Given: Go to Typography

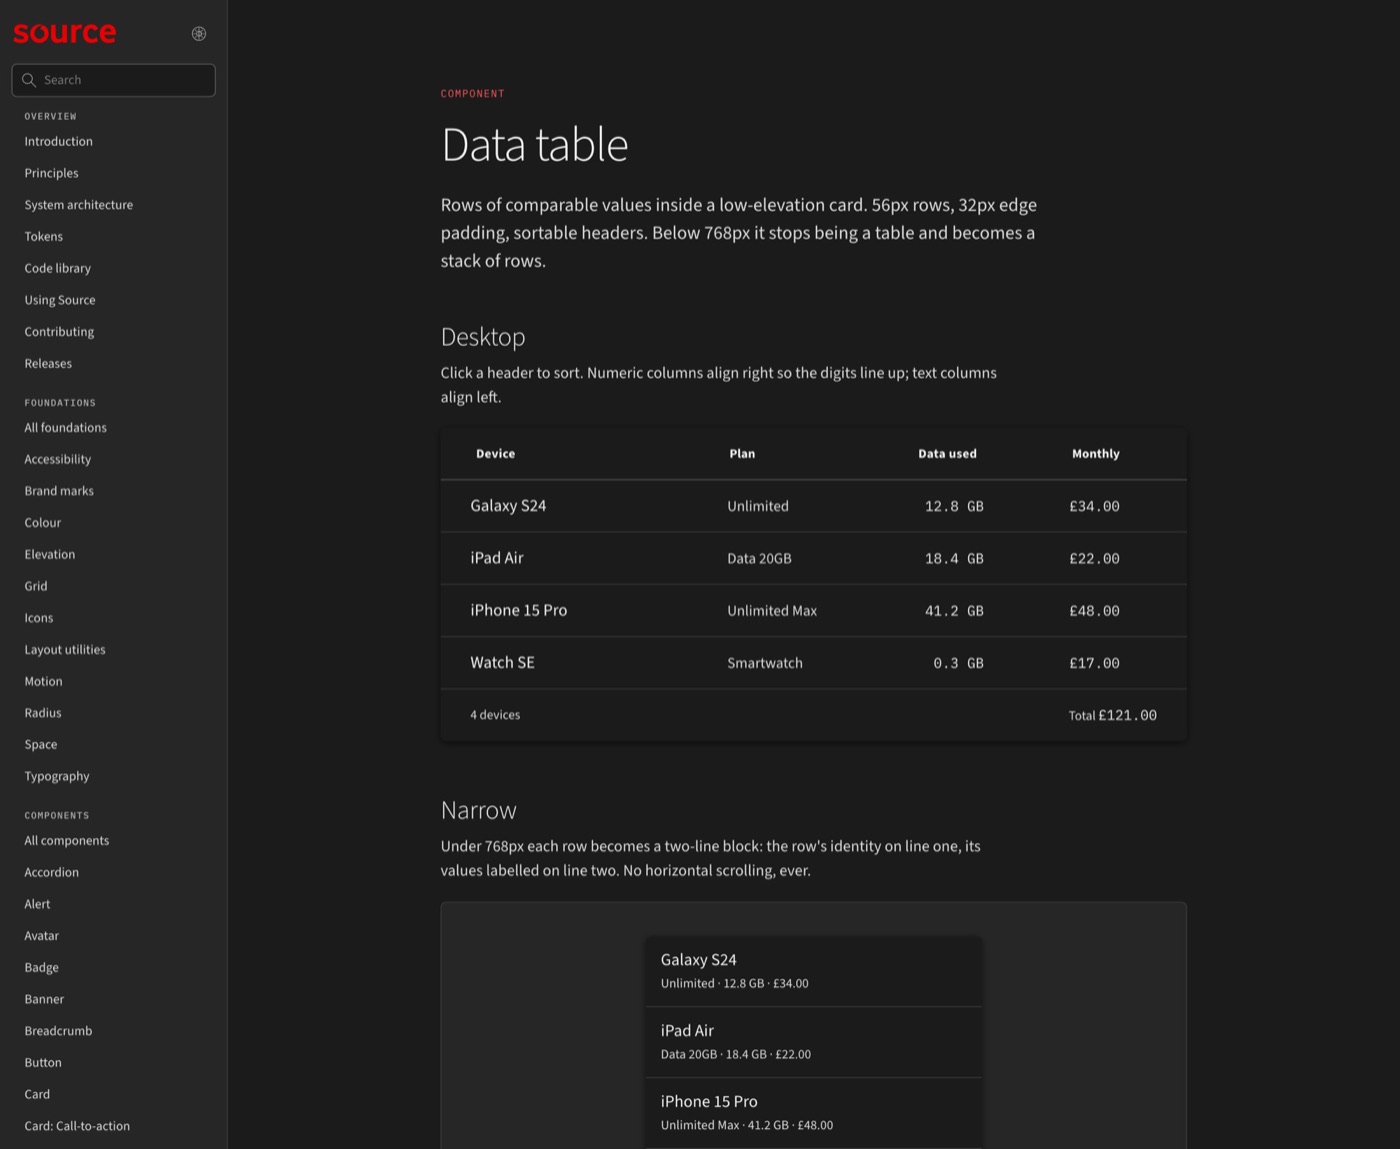Looking at the screenshot, I should pyautogui.click(x=57, y=777).
